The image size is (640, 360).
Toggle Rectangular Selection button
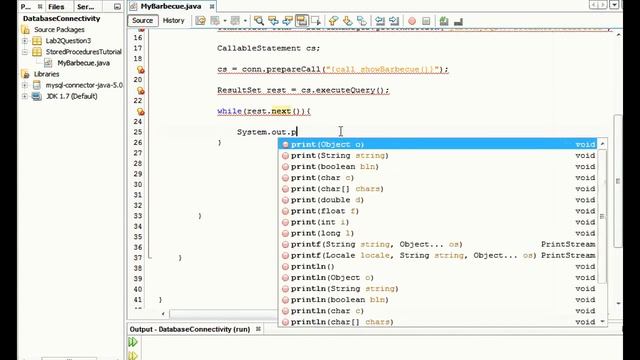[316, 21]
